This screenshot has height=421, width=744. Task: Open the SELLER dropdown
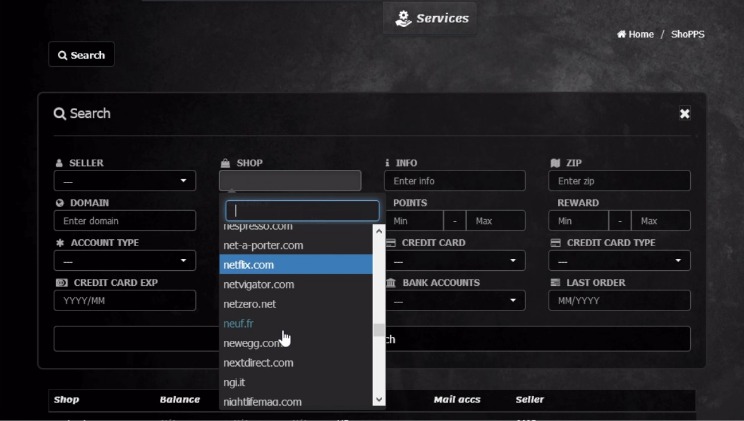click(x=125, y=181)
